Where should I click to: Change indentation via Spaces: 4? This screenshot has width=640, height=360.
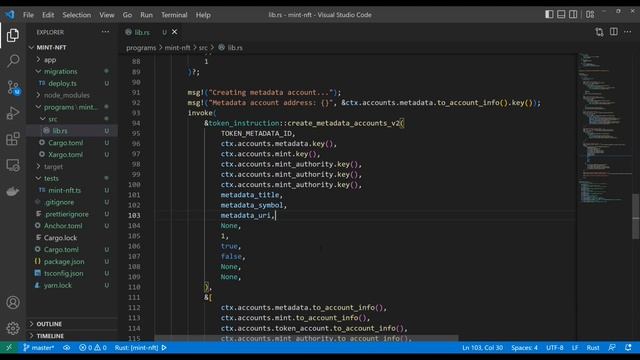(x=524, y=348)
